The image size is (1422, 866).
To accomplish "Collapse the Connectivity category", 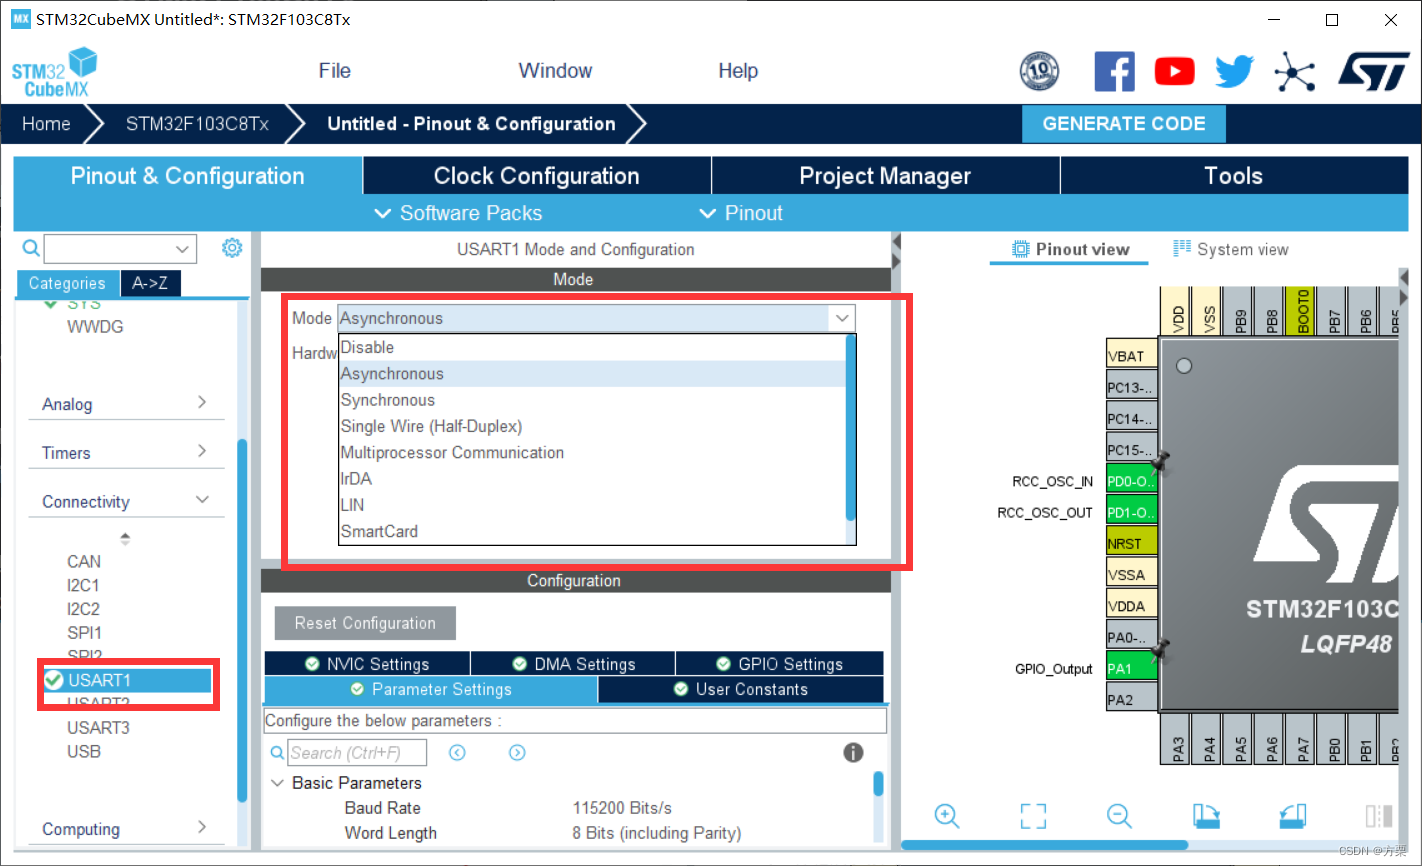I will click(124, 501).
